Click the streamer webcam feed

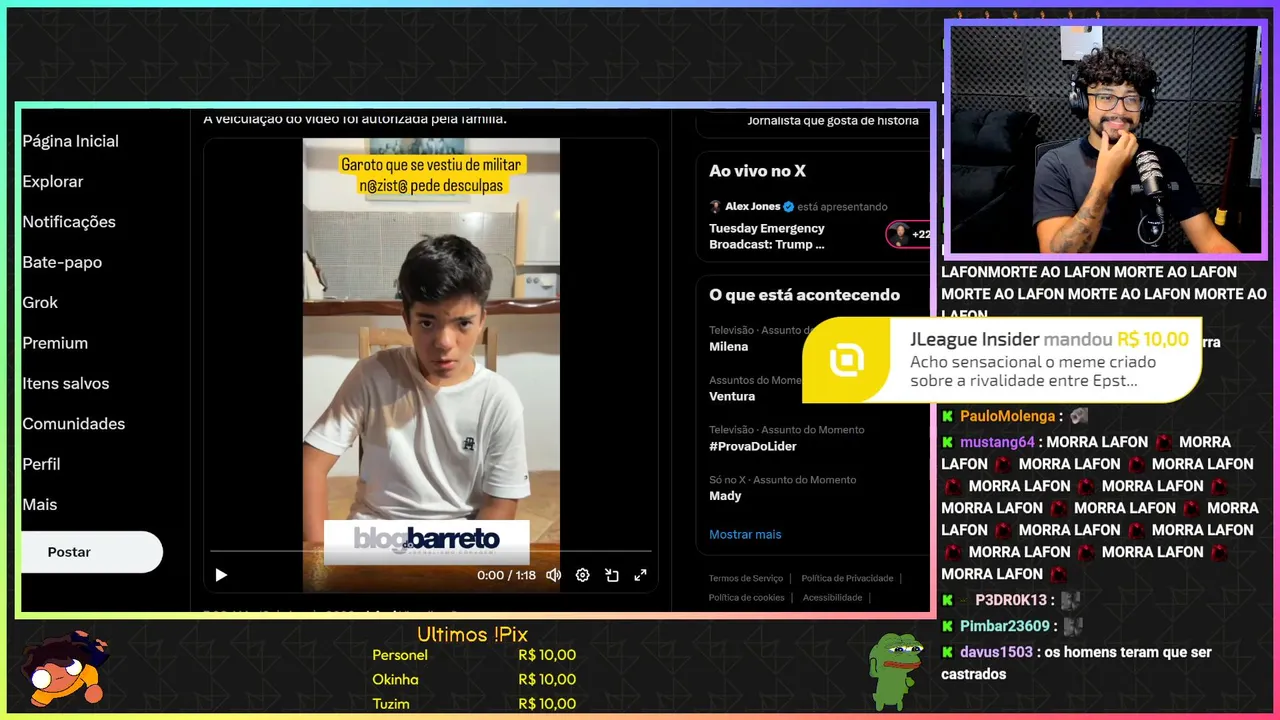[x=1105, y=138]
